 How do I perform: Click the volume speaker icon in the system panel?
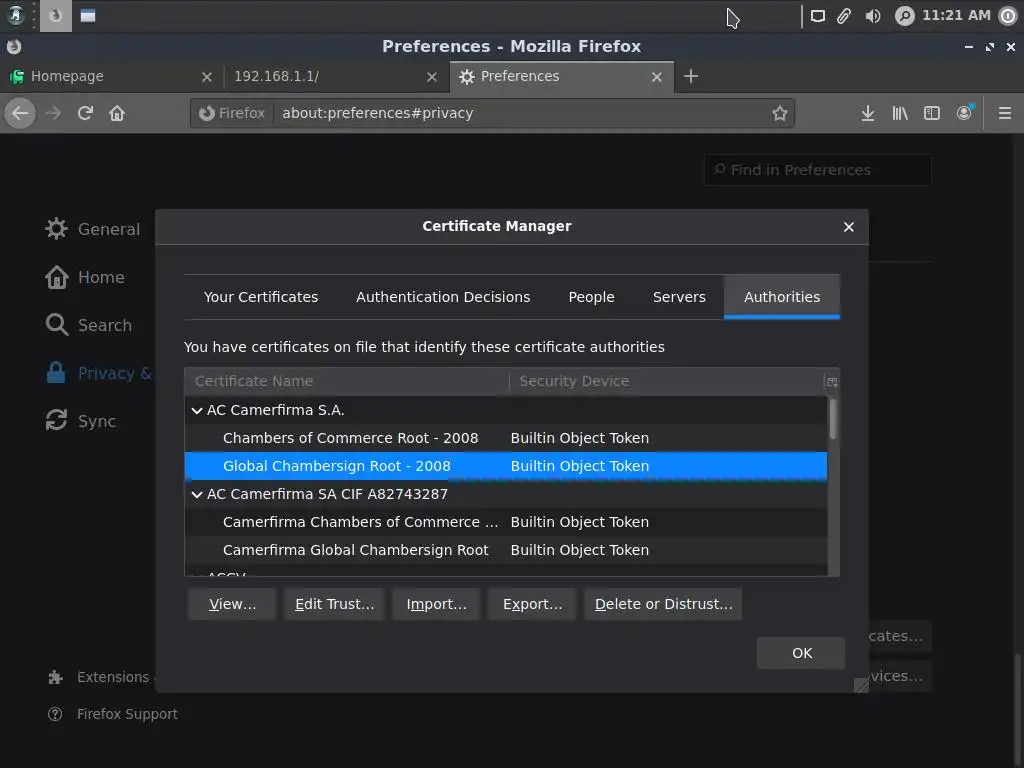pos(873,16)
